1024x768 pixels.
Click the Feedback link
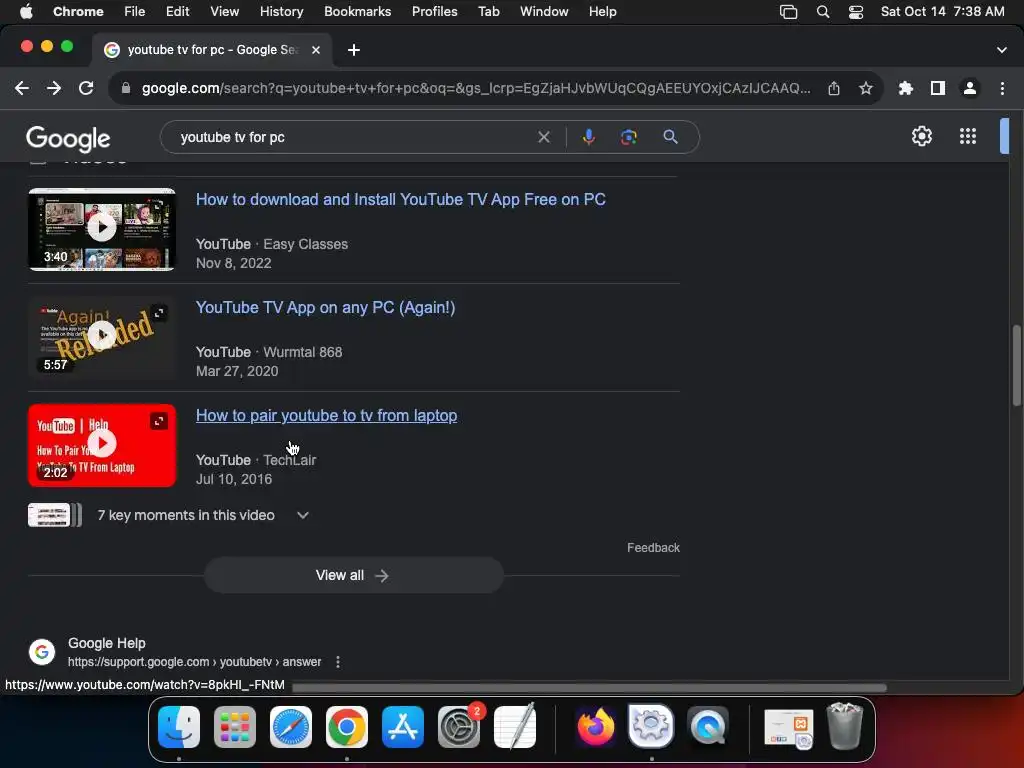point(653,548)
